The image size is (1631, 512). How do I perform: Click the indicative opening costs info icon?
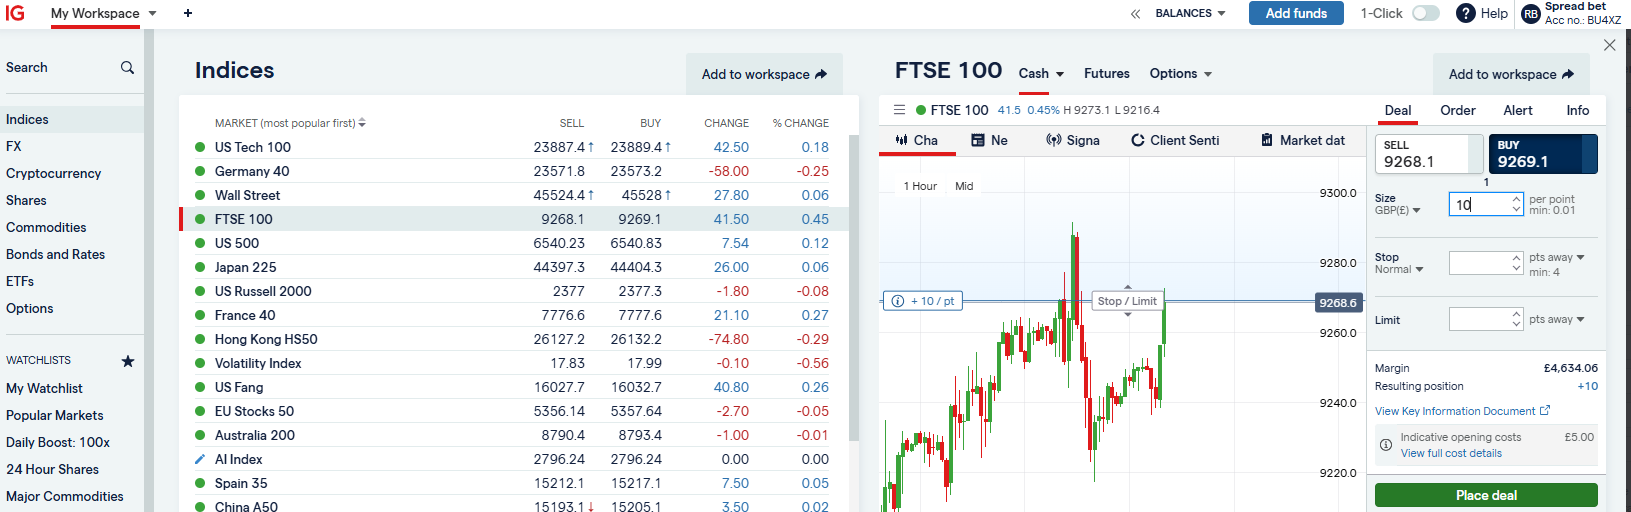(1386, 445)
